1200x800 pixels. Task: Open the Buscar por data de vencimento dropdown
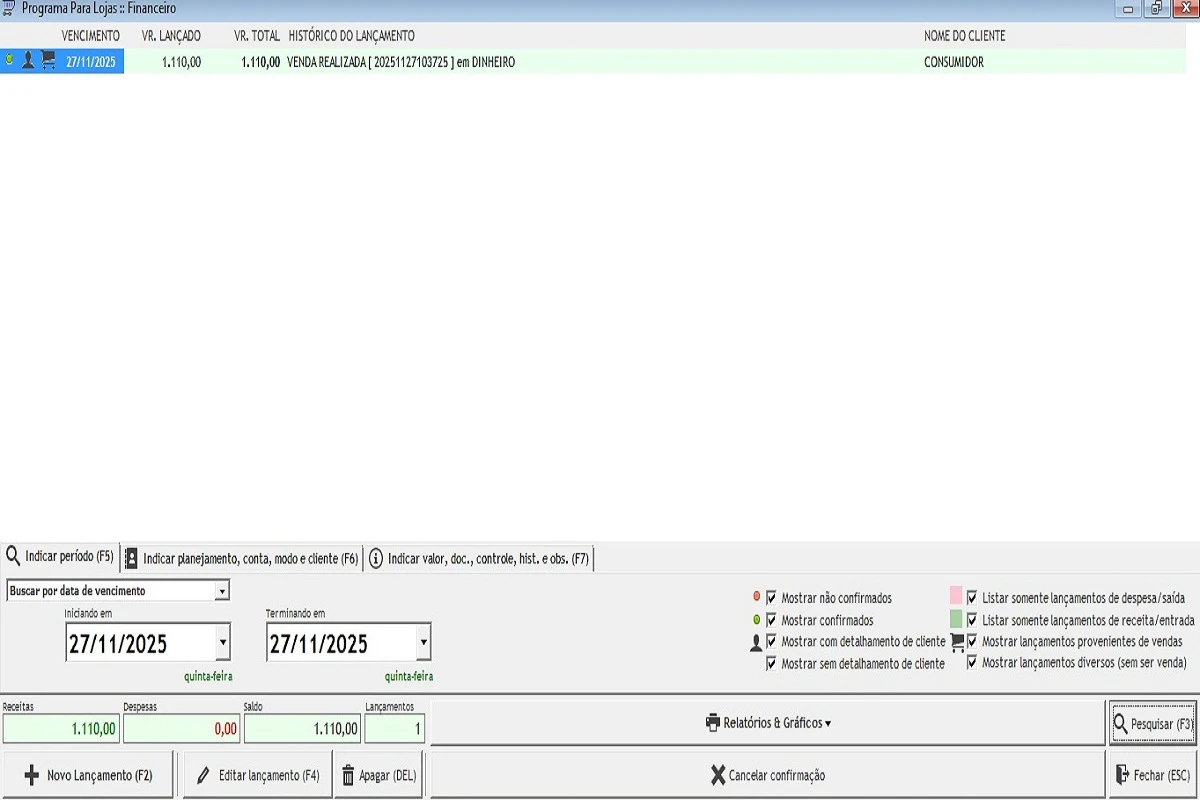(222, 591)
